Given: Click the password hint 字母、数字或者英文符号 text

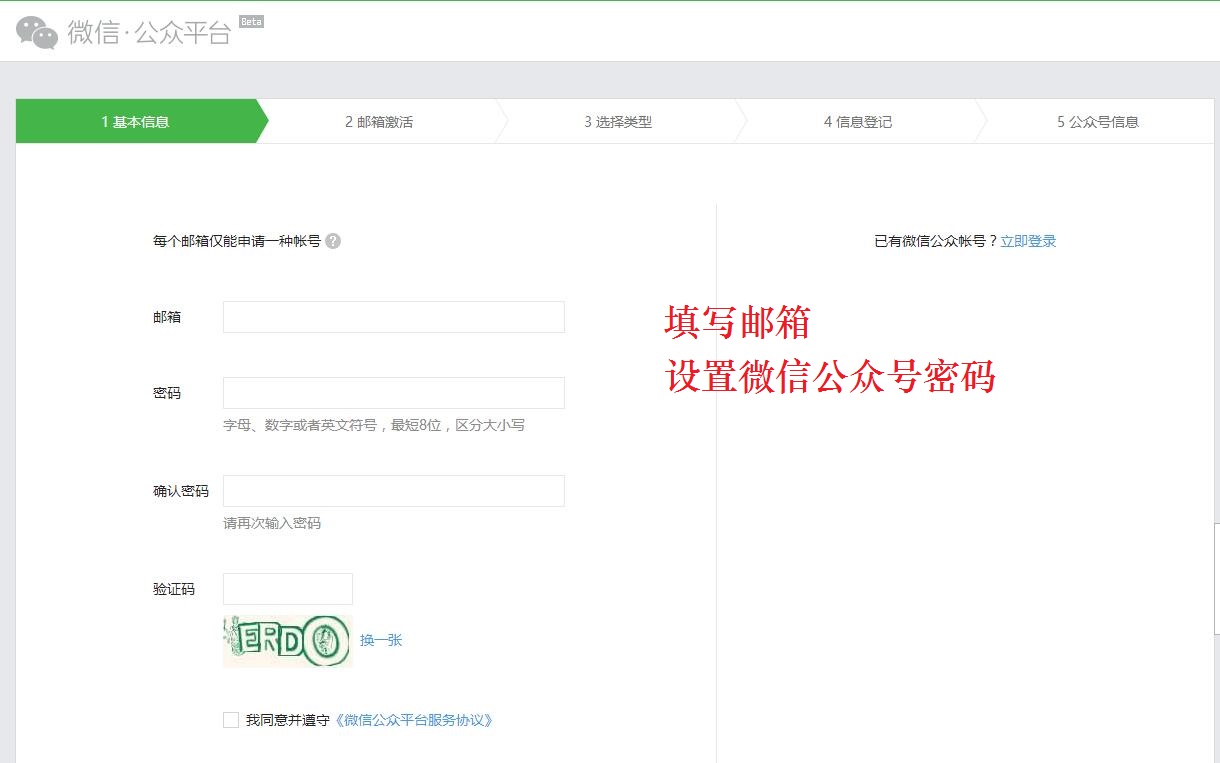Looking at the screenshot, I should pyautogui.click(x=374, y=425).
